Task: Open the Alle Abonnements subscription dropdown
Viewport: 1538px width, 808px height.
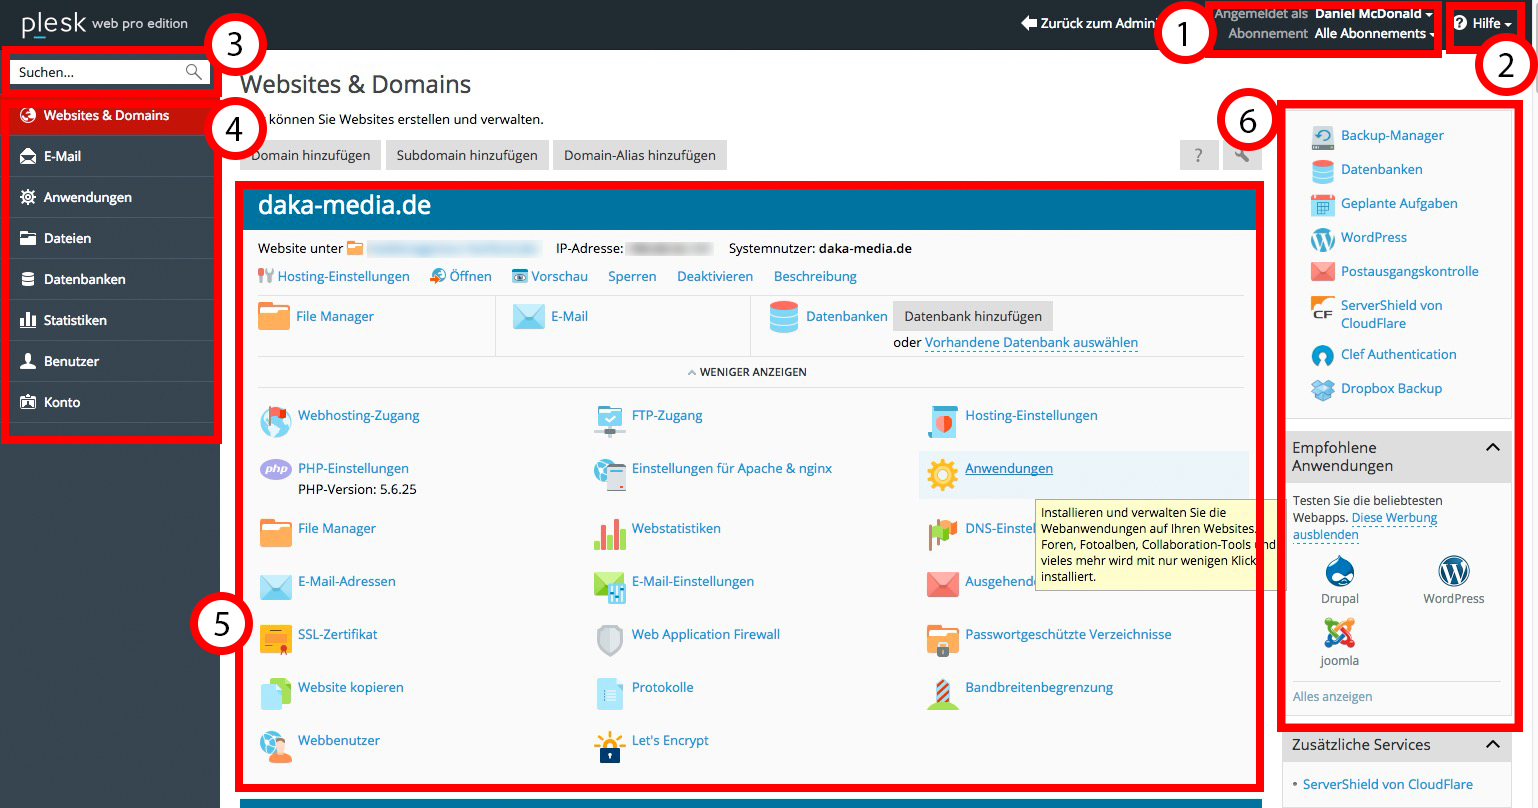Action: 1374,34
